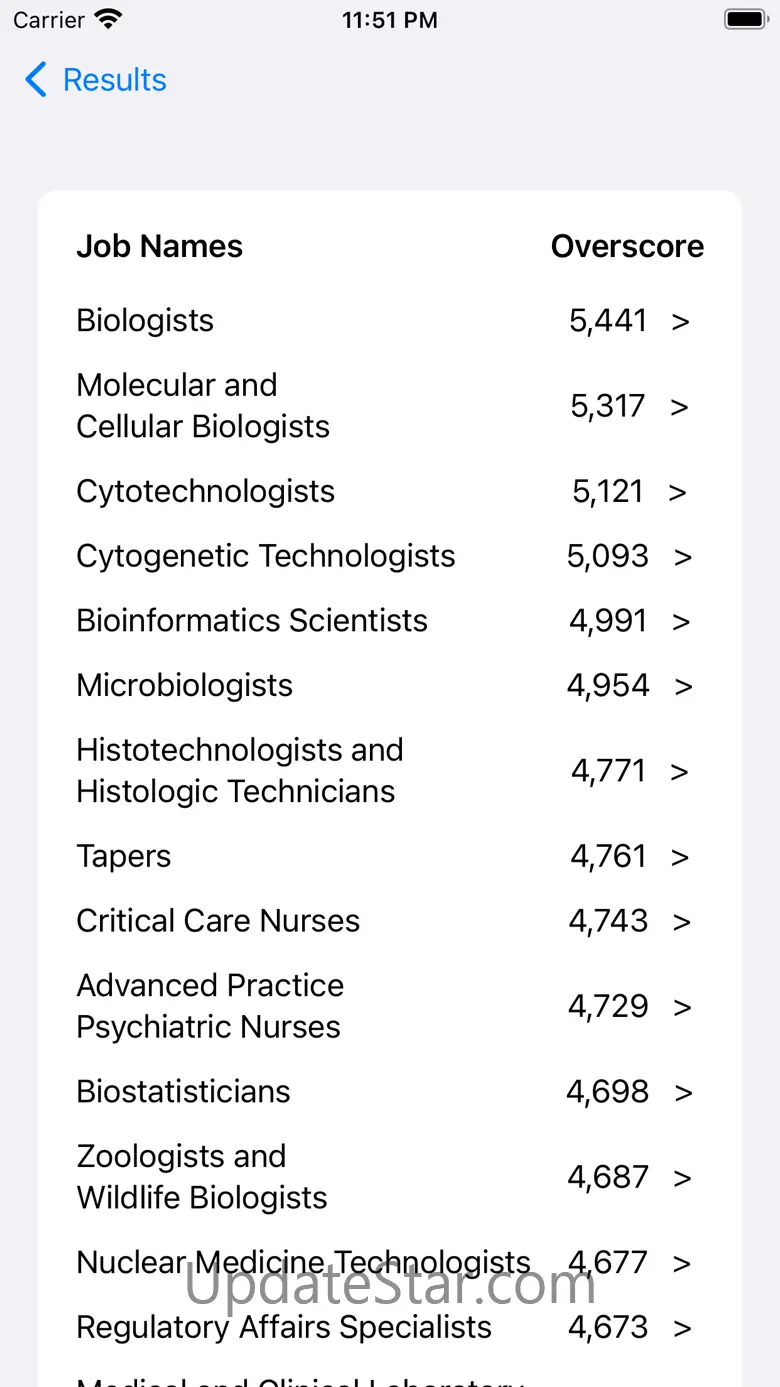The width and height of the screenshot is (780, 1387).
Task: Tap the Regulatory Affairs Specialists chevron
Action: coord(682,1328)
